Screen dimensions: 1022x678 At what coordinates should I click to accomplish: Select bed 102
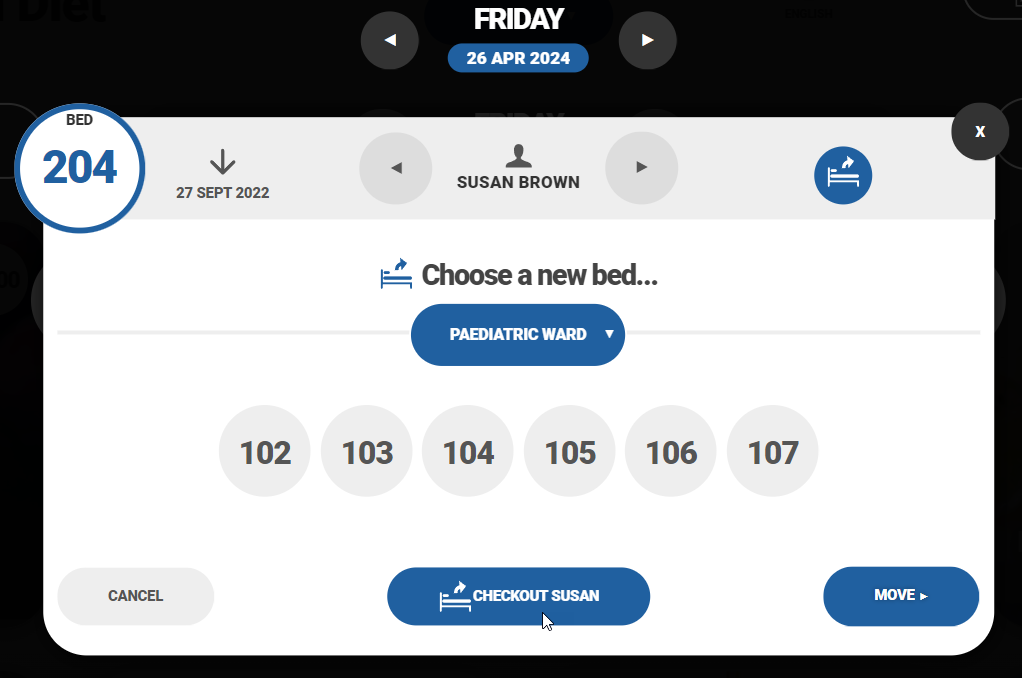265,452
